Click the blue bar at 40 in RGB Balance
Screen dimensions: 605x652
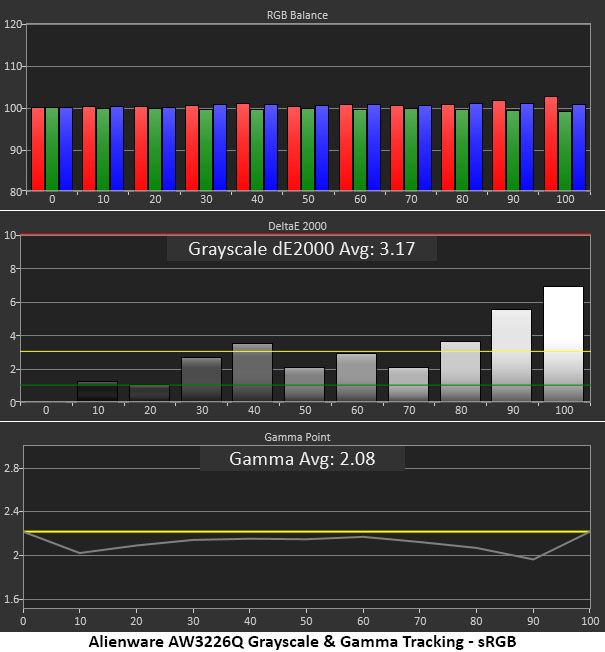[271, 148]
